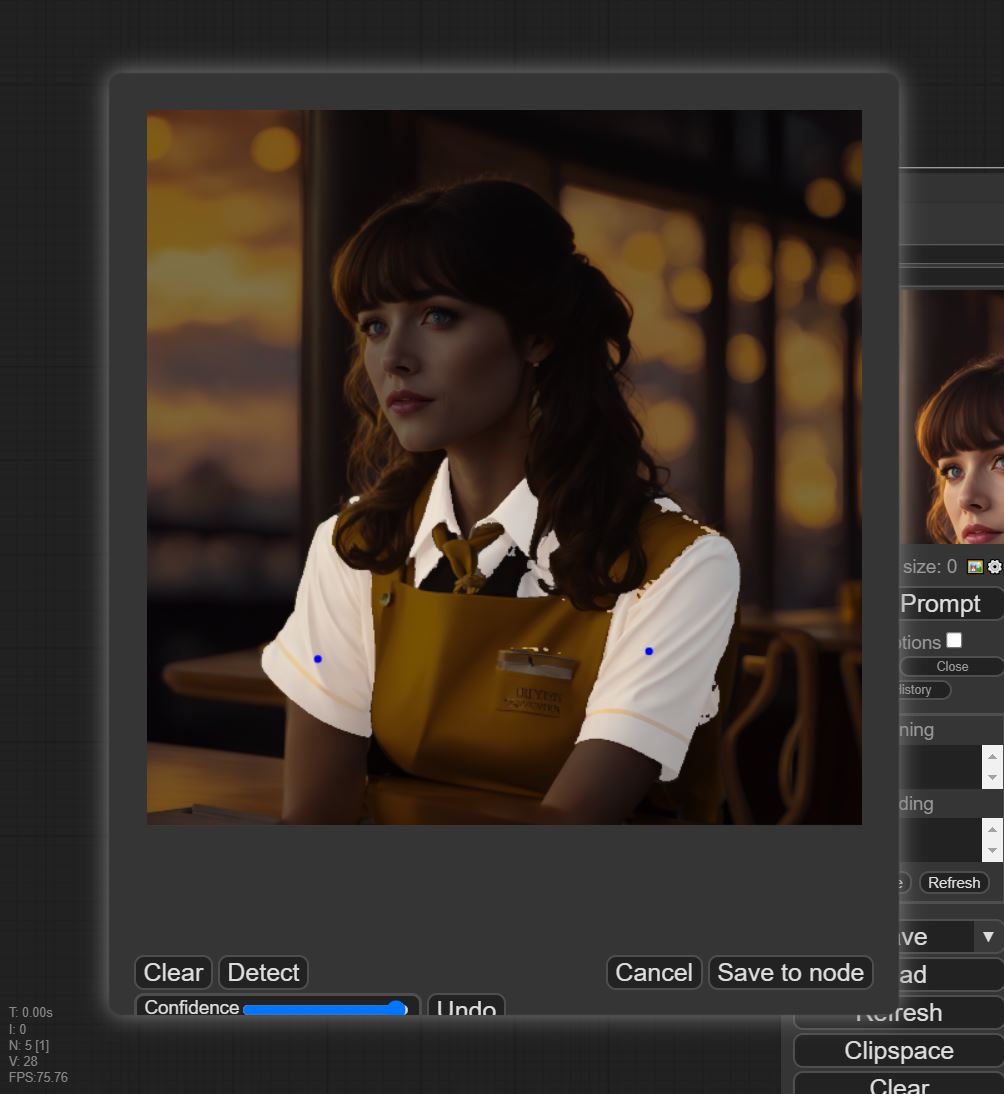Undo the last point
Screen dimensions: 1004x1094
[466, 1006]
